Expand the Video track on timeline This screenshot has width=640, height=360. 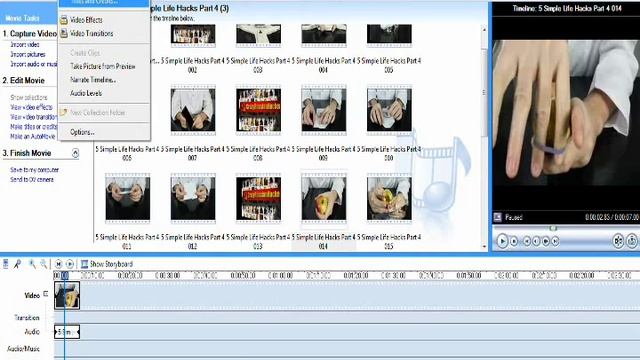coord(45,293)
